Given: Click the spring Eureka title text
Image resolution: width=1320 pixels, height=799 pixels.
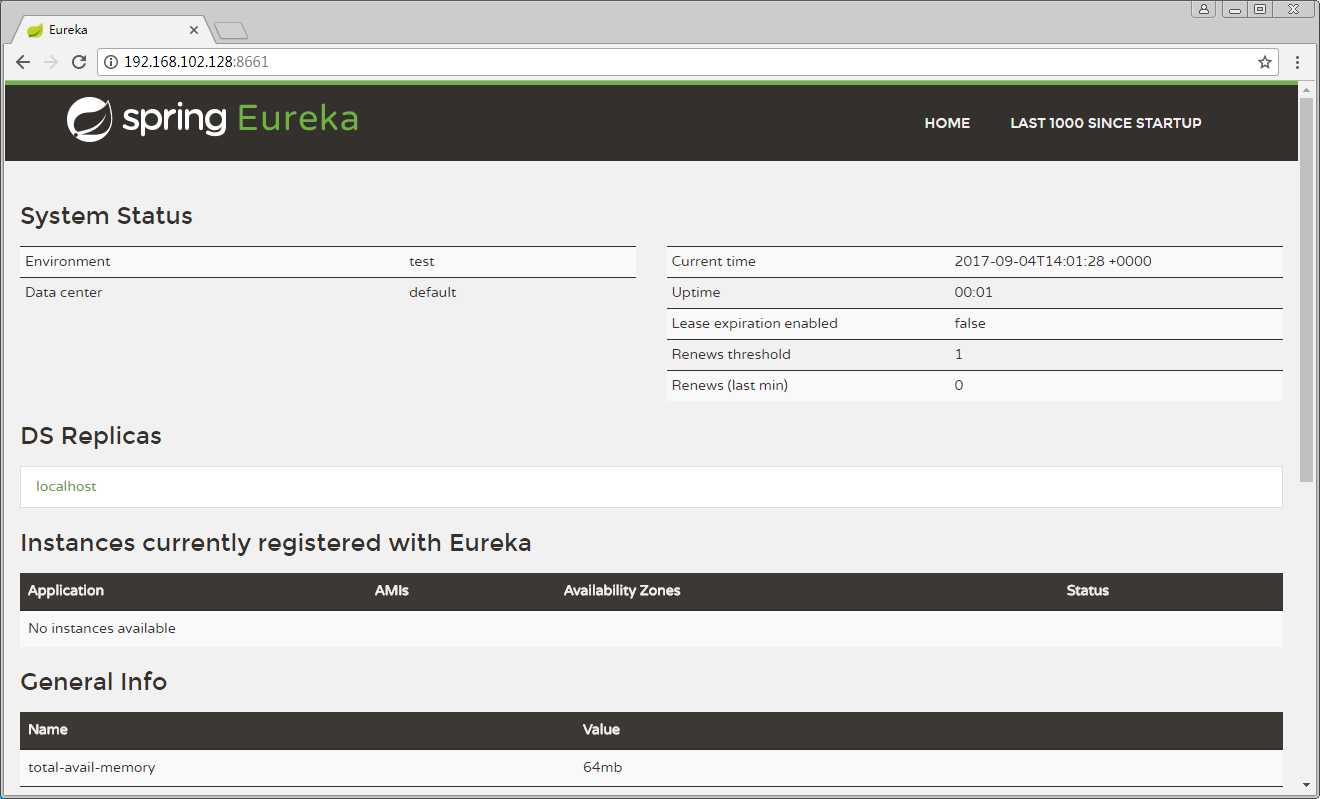Looking at the screenshot, I should point(240,119).
